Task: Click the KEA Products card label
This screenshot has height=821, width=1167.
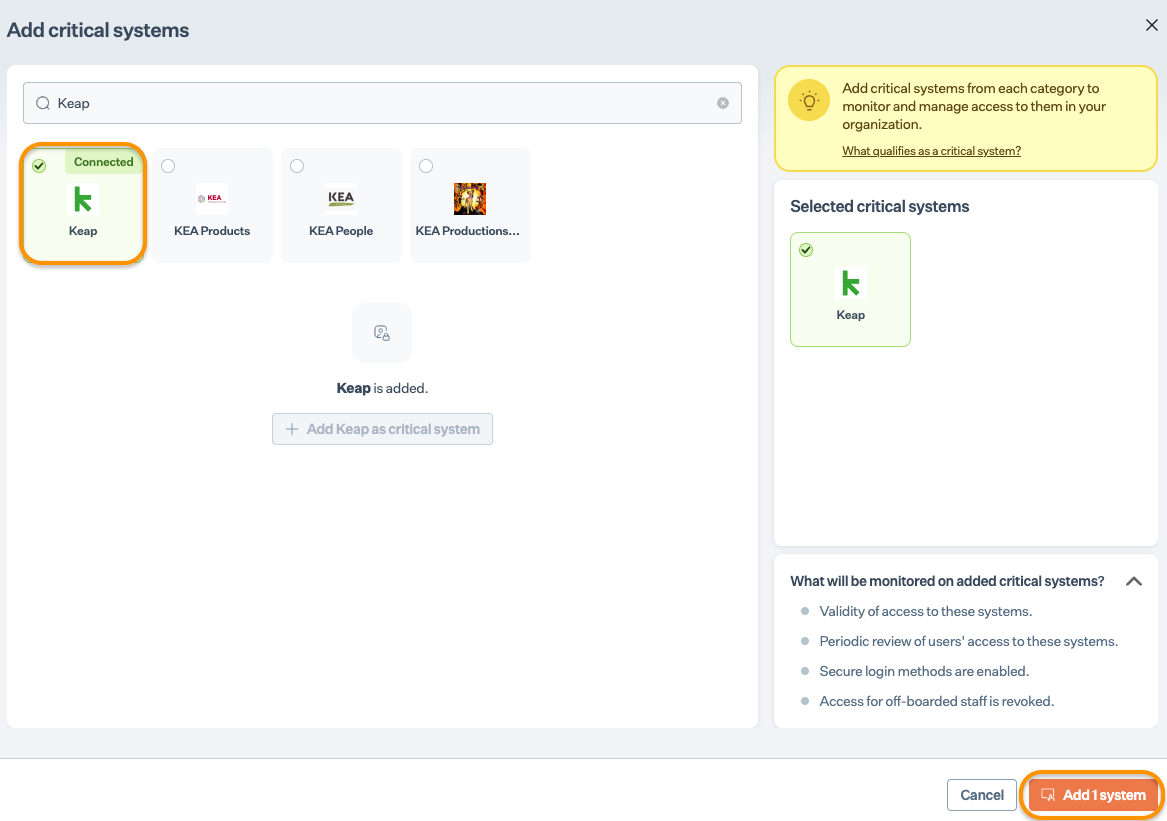Action: [212, 231]
